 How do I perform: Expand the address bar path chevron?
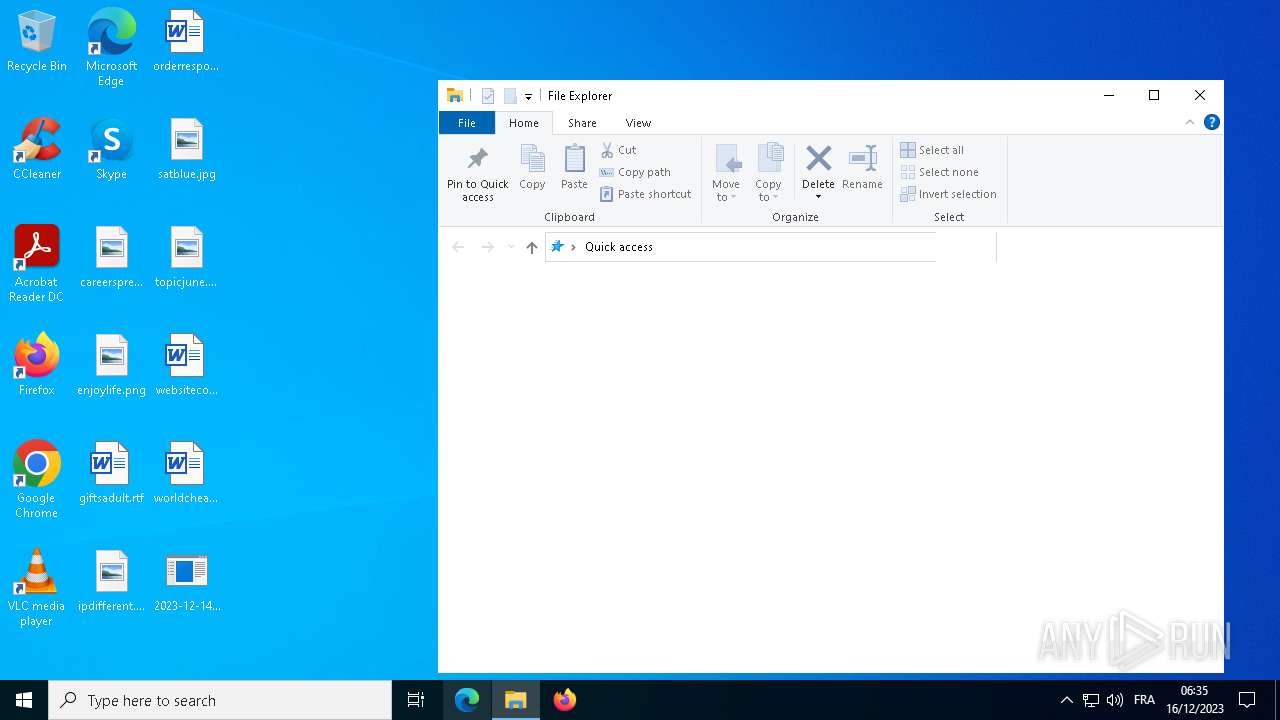click(x=573, y=247)
